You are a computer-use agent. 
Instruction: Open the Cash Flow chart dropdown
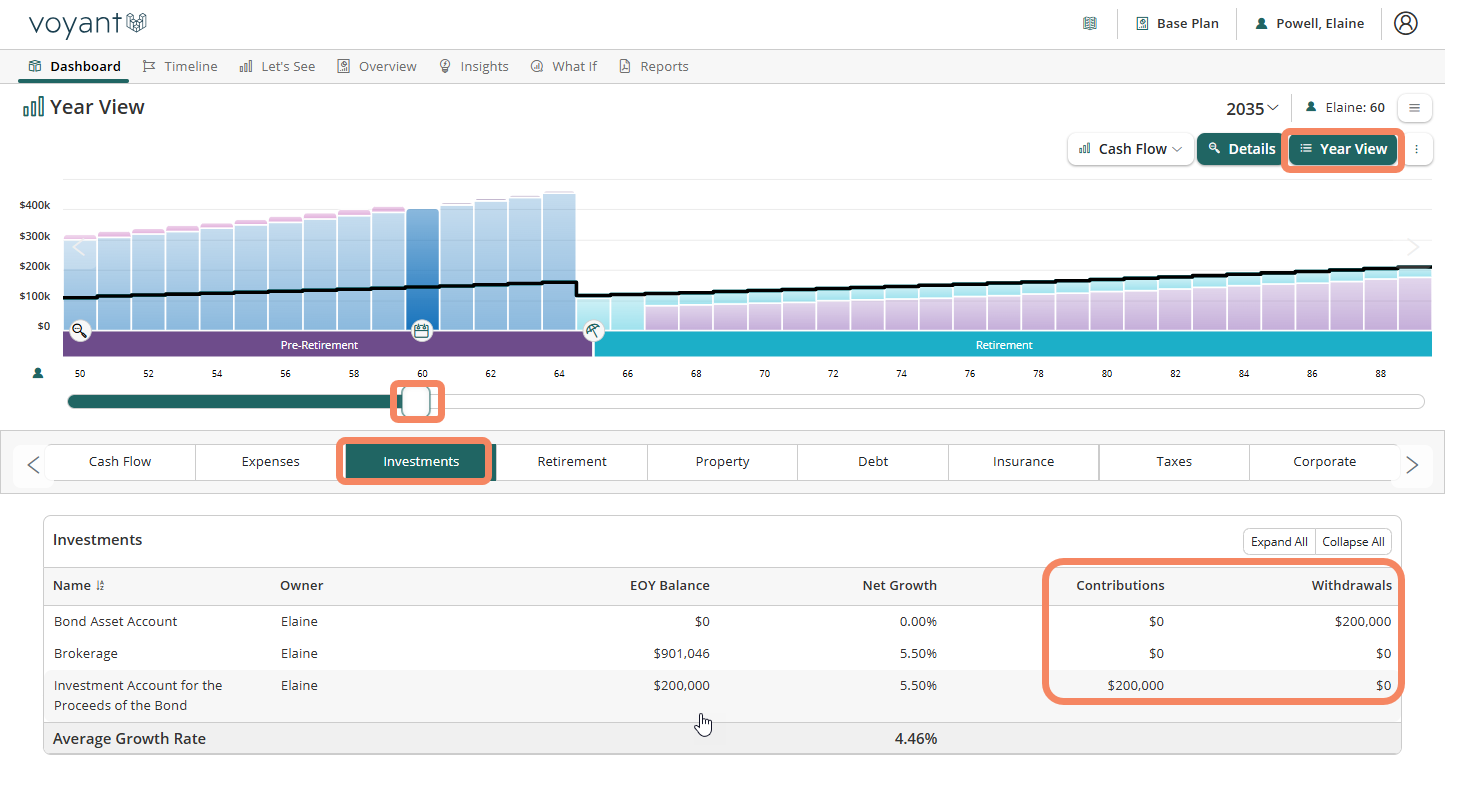click(1131, 149)
